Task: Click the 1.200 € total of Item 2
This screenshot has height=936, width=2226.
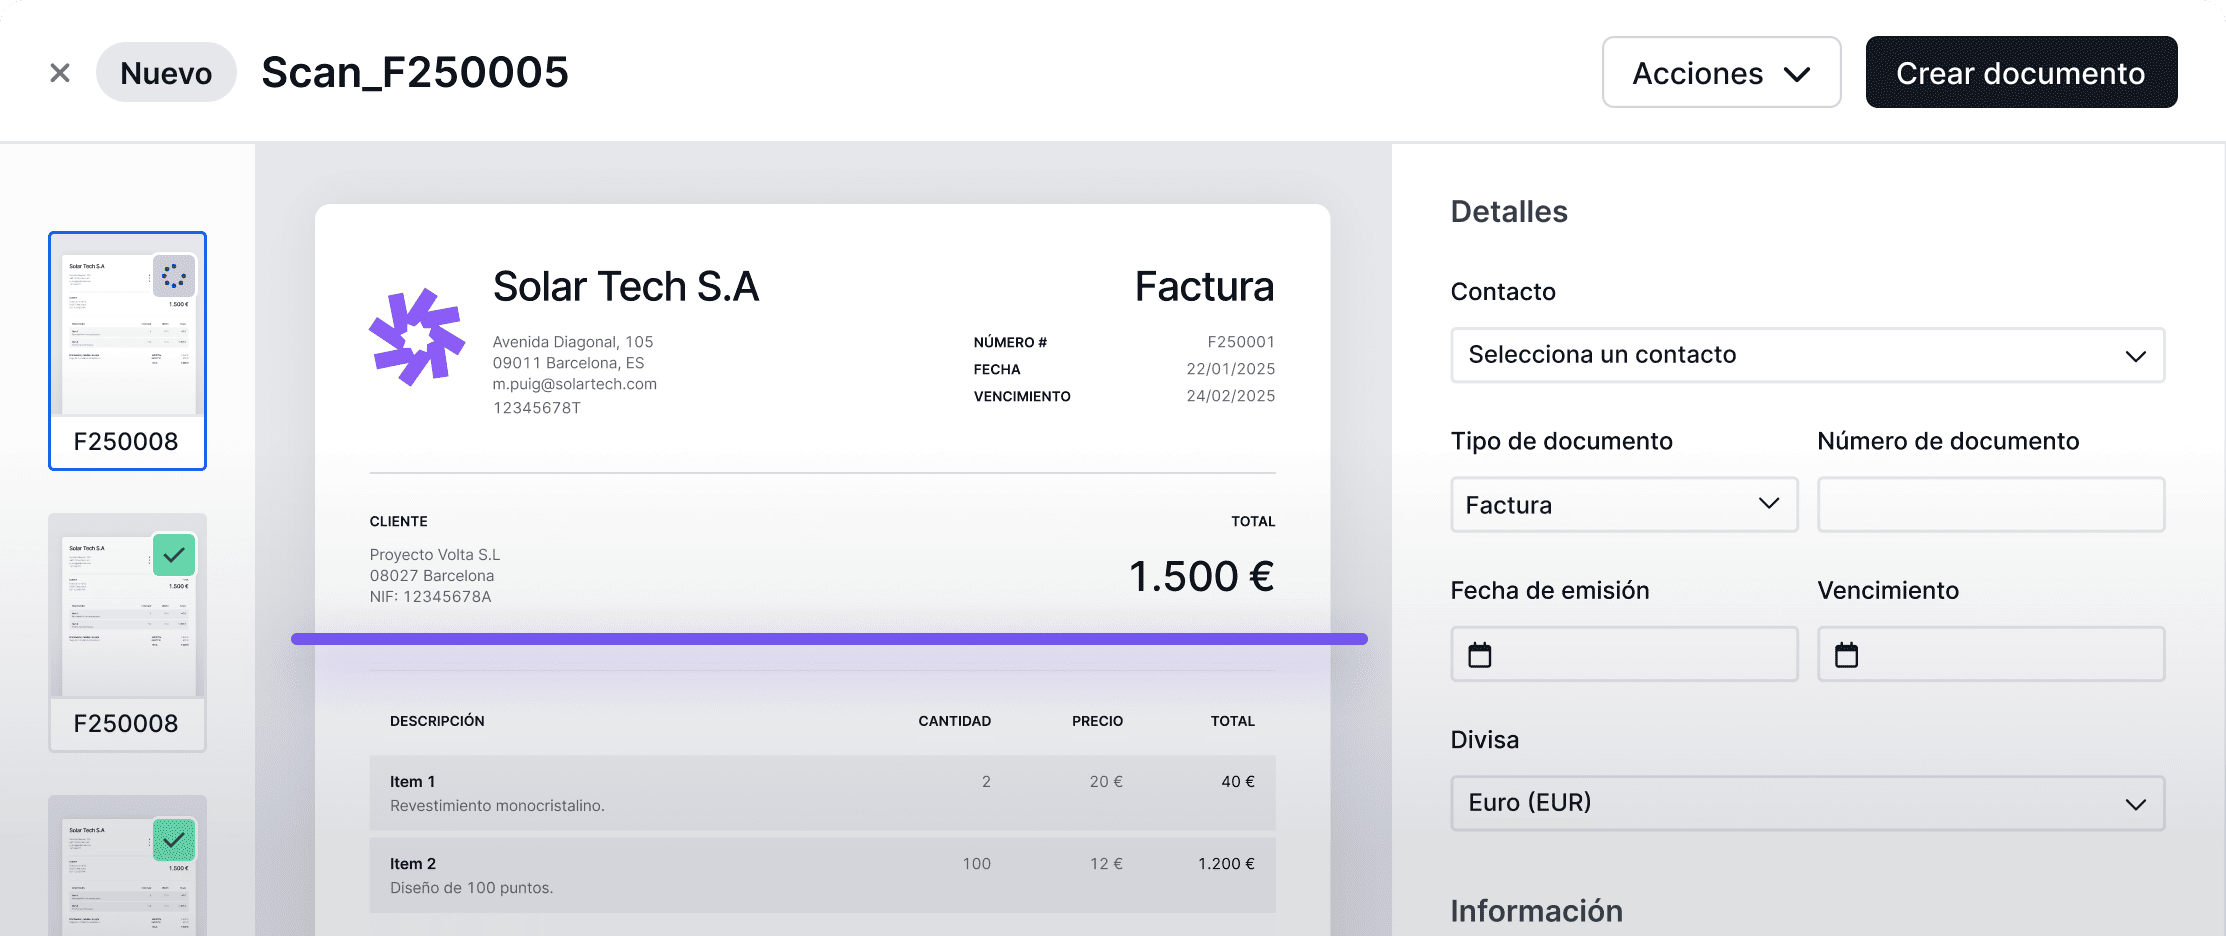Action: tap(1227, 864)
